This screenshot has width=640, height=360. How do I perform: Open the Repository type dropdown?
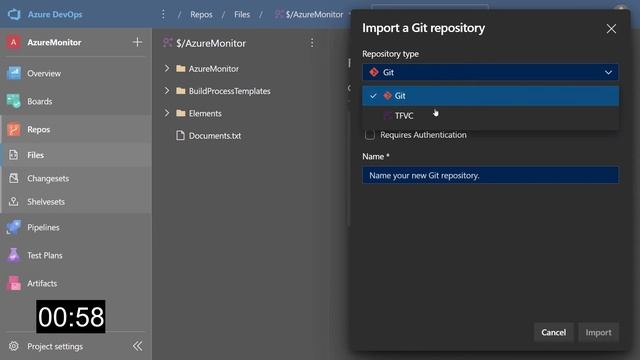tap(490, 72)
